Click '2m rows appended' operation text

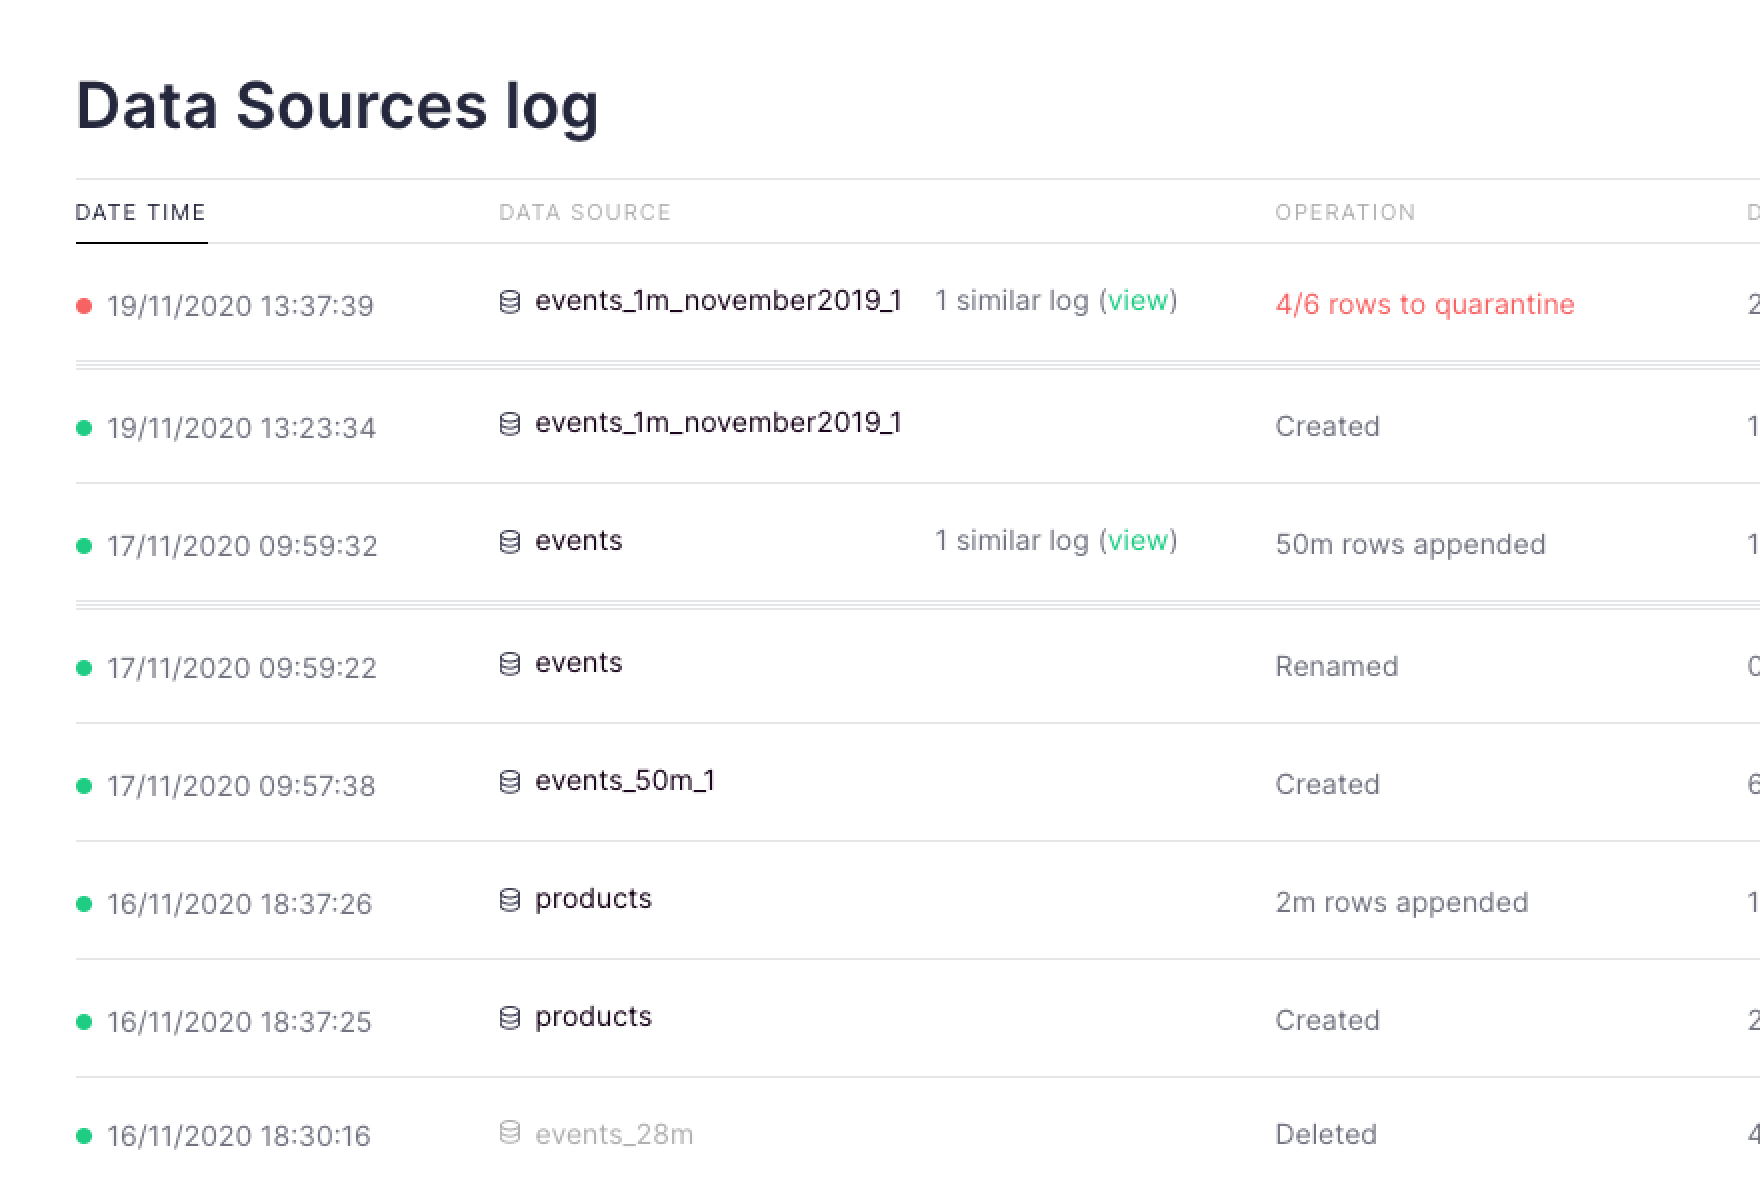point(1401,903)
